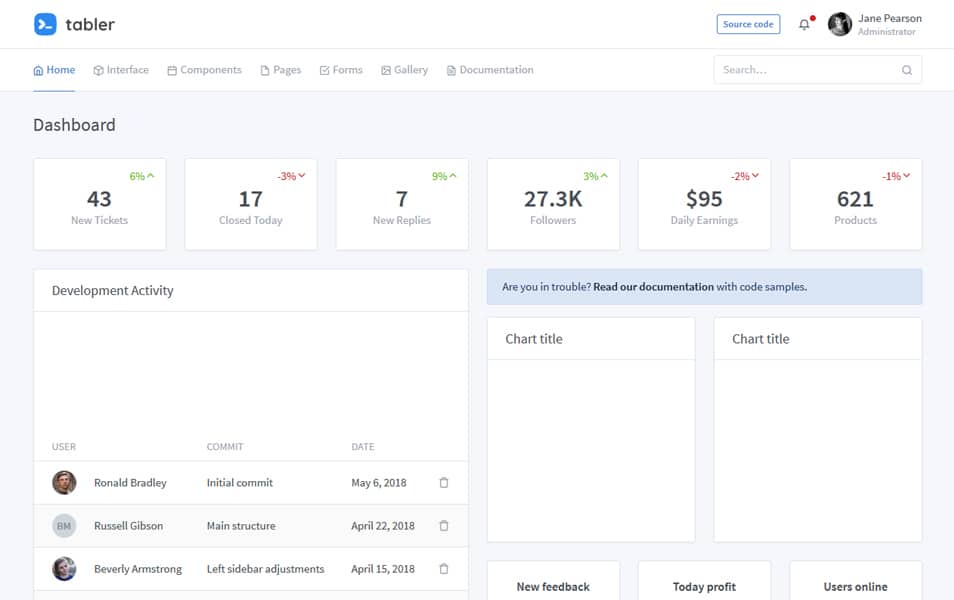
Task: Switch to the Gallery tab
Action: [404, 70]
